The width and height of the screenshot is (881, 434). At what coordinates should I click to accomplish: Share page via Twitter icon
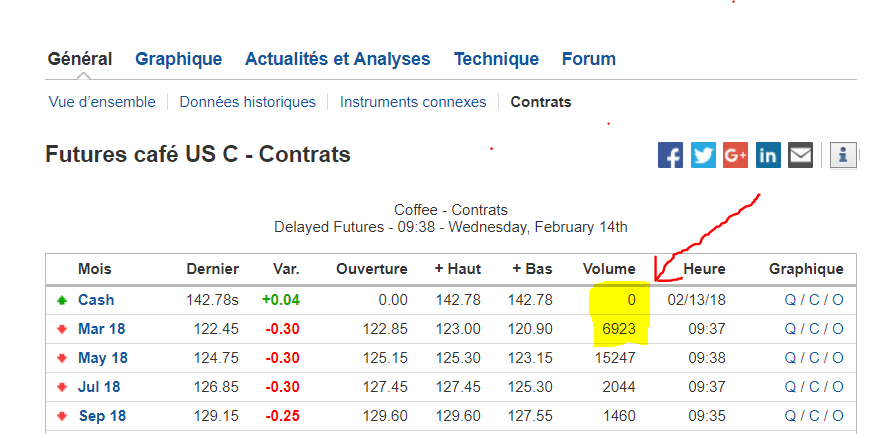703,155
